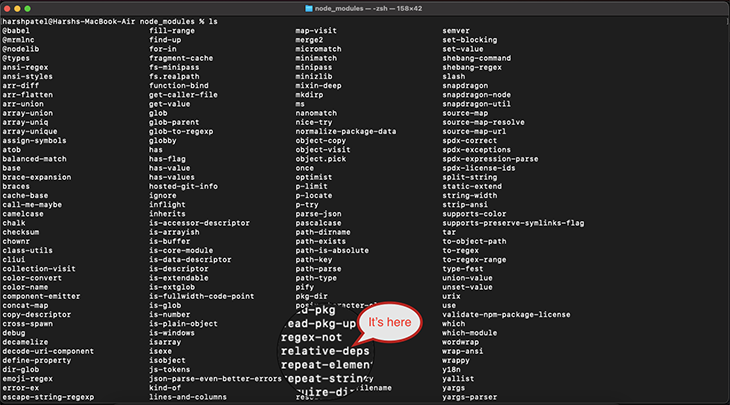Click the 'semver' package name
This screenshot has width=730, height=405.
456,31
